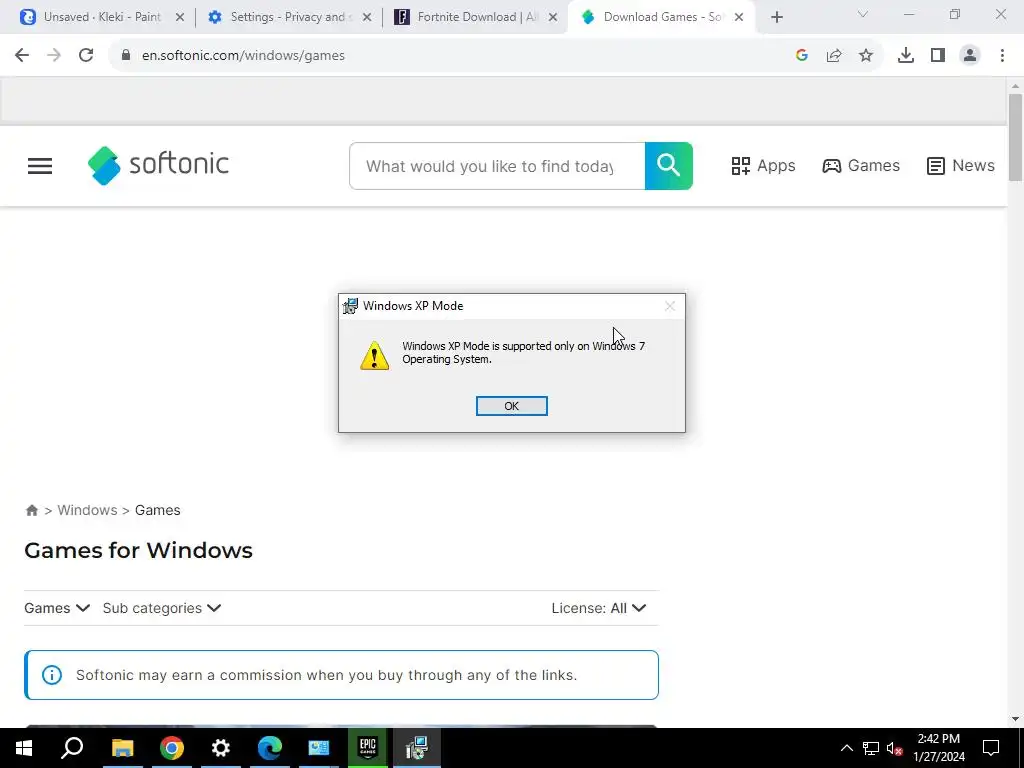
Task: Open the License: All dropdown
Action: (x=599, y=608)
